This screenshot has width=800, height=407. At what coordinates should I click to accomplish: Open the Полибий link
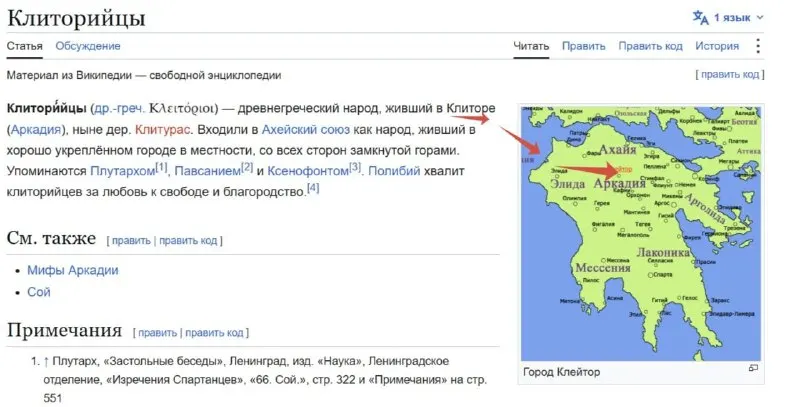[394, 171]
